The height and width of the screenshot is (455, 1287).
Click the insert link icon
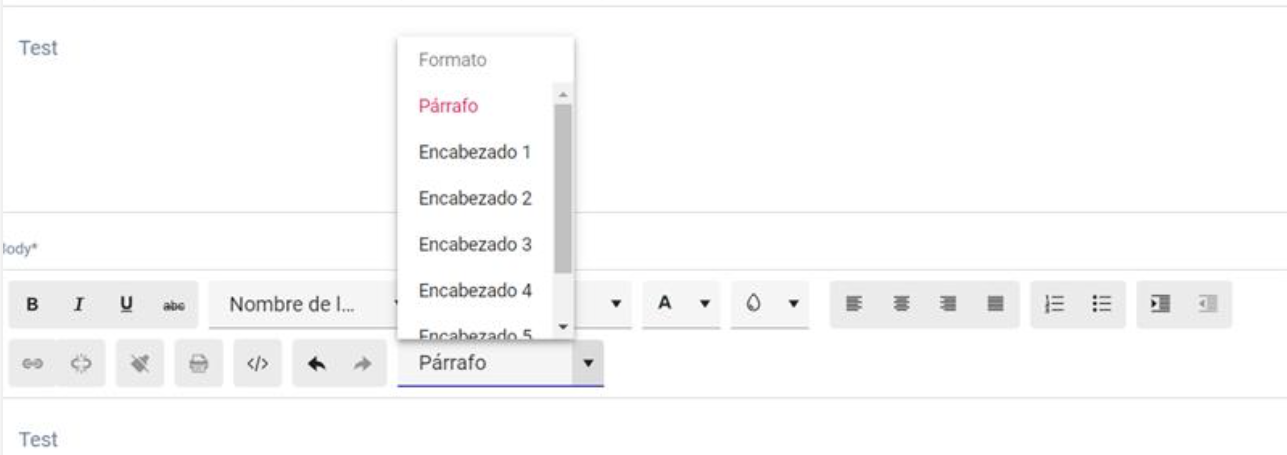(32, 362)
